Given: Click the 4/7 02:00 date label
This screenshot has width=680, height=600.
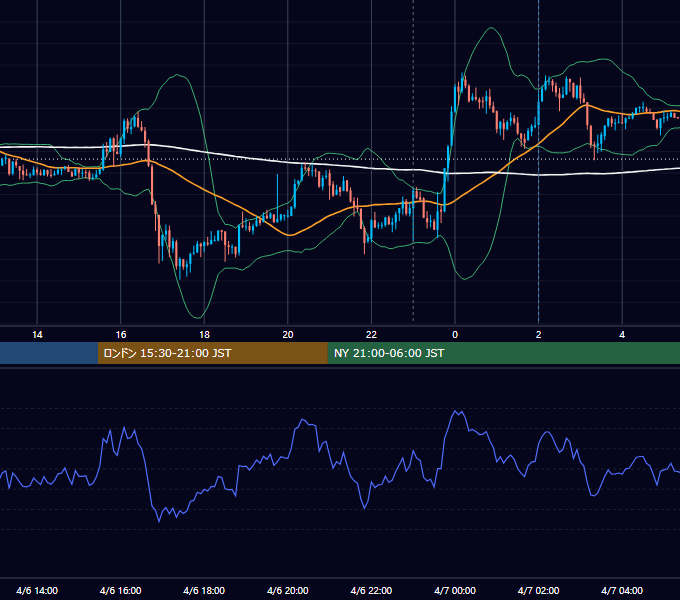Looking at the screenshot, I should coord(538,590).
